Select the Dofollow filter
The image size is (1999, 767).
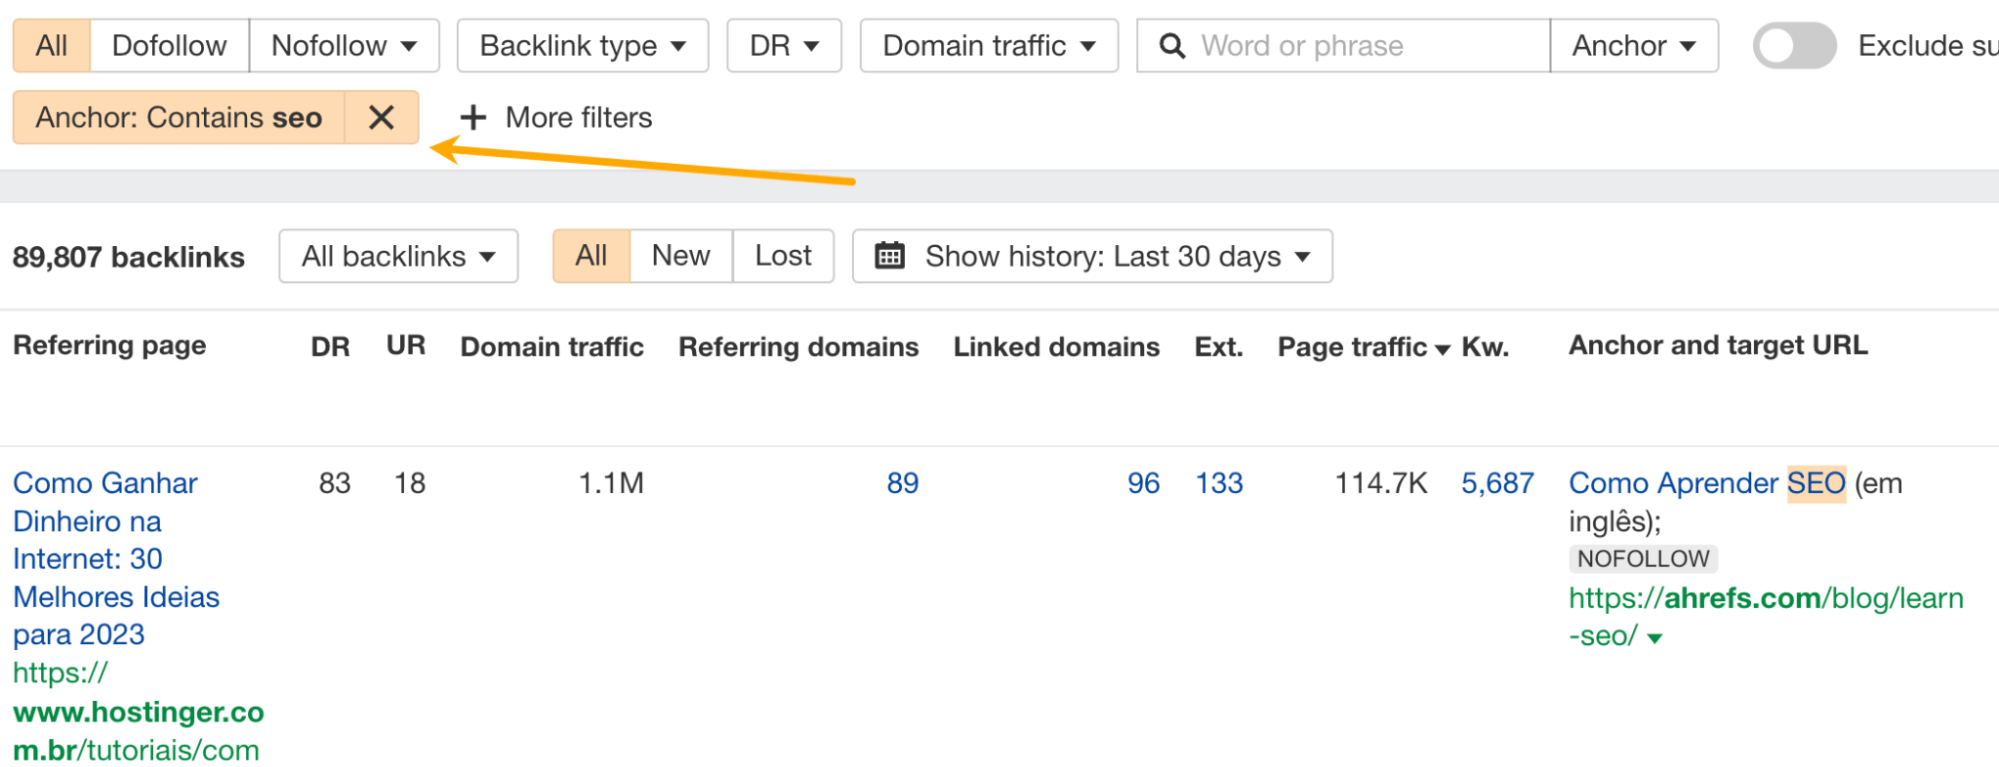pyautogui.click(x=169, y=46)
